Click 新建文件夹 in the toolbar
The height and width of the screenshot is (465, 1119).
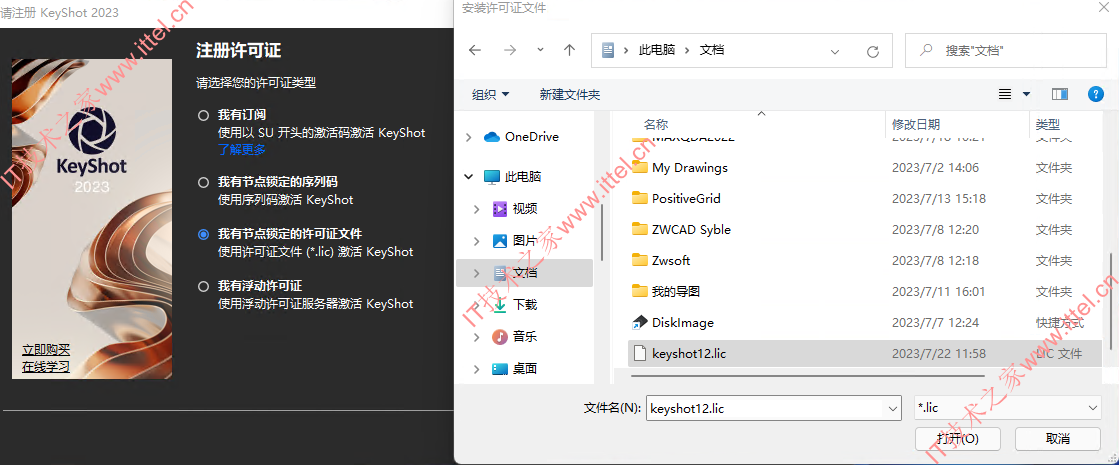[x=569, y=94]
